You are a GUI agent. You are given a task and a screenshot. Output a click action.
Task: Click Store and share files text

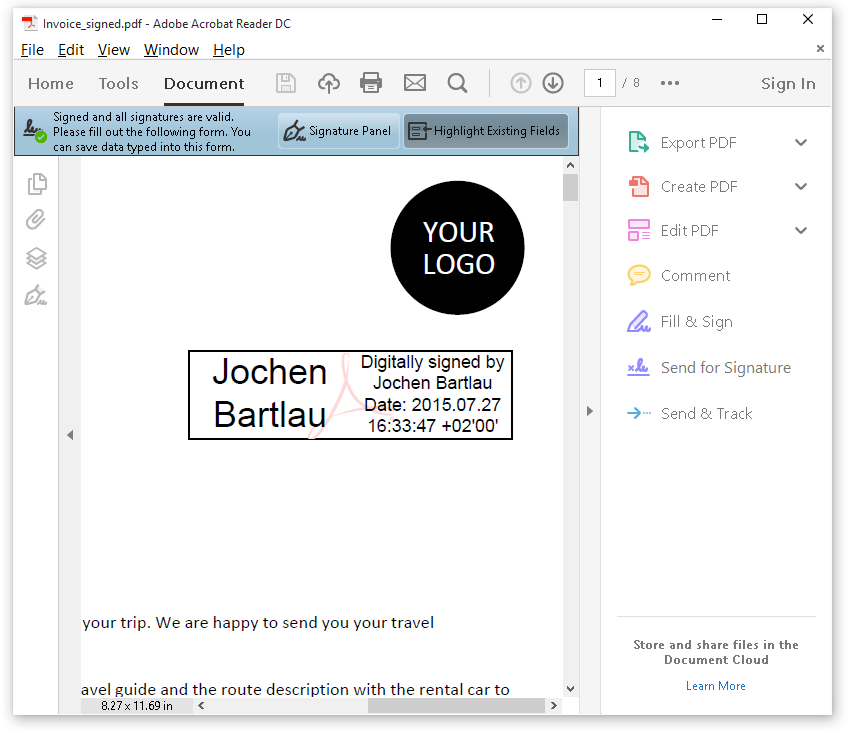[716, 652]
